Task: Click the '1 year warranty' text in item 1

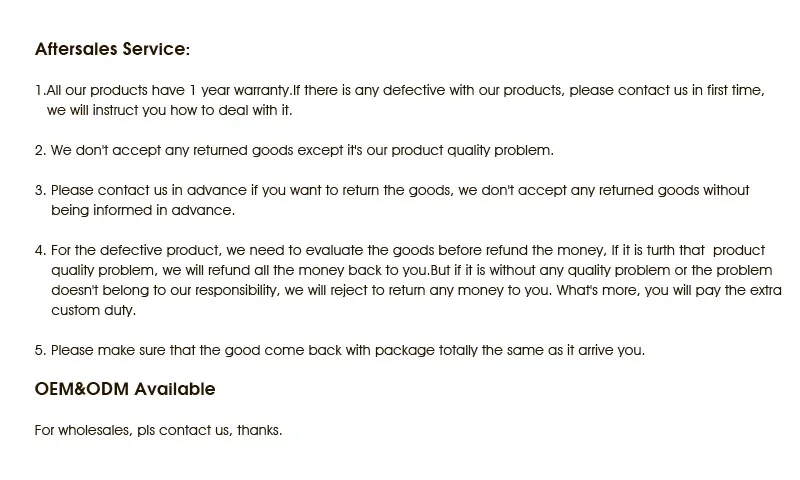Action: point(239,90)
